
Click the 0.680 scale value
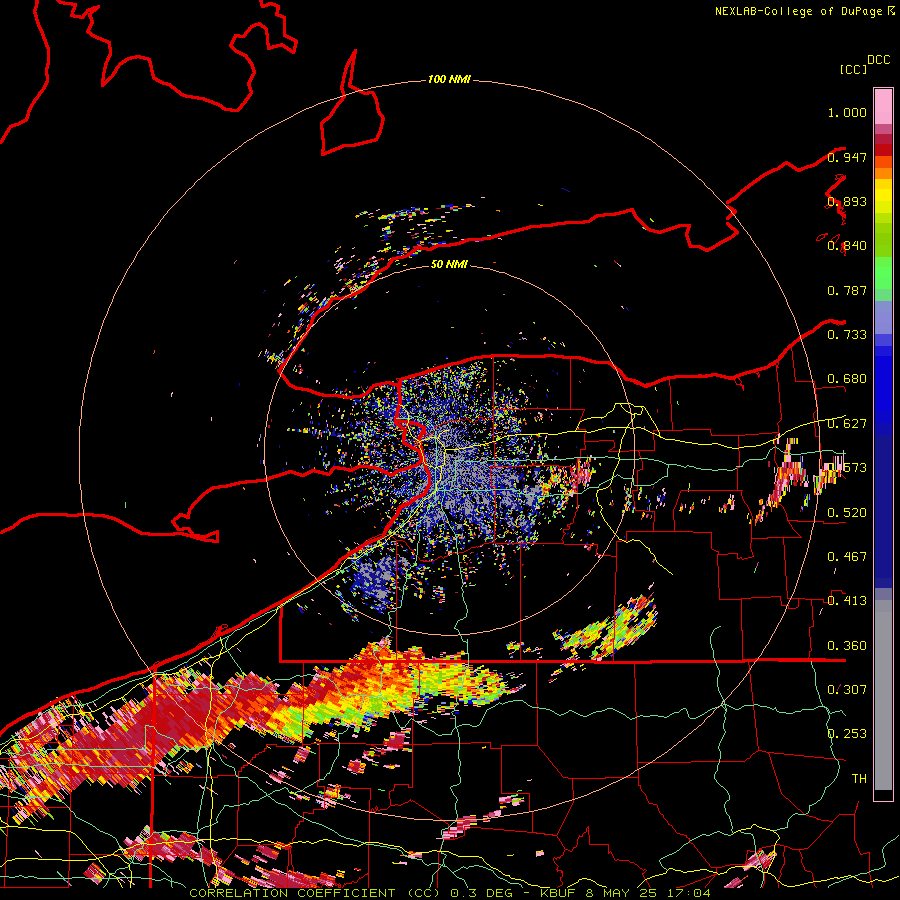[x=847, y=379]
